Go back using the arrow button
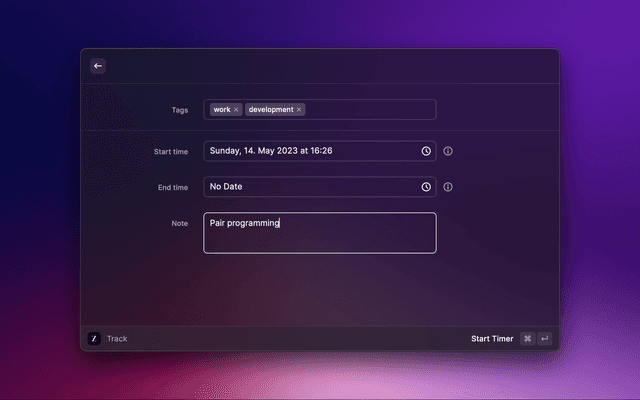 point(98,66)
